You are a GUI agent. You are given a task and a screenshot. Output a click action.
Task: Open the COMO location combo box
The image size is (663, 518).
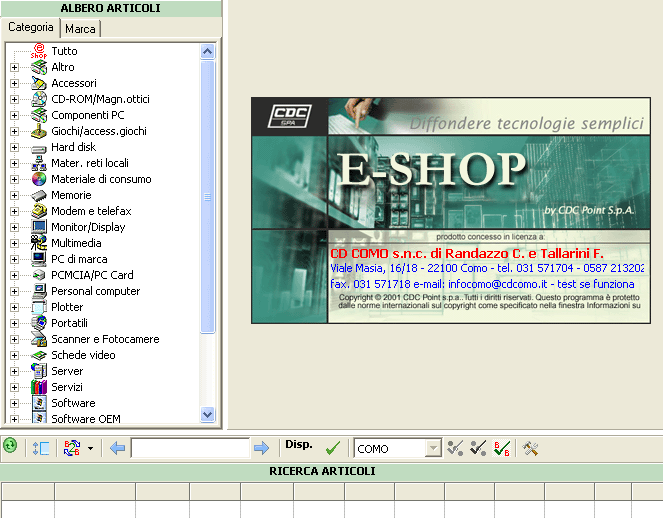point(398,448)
